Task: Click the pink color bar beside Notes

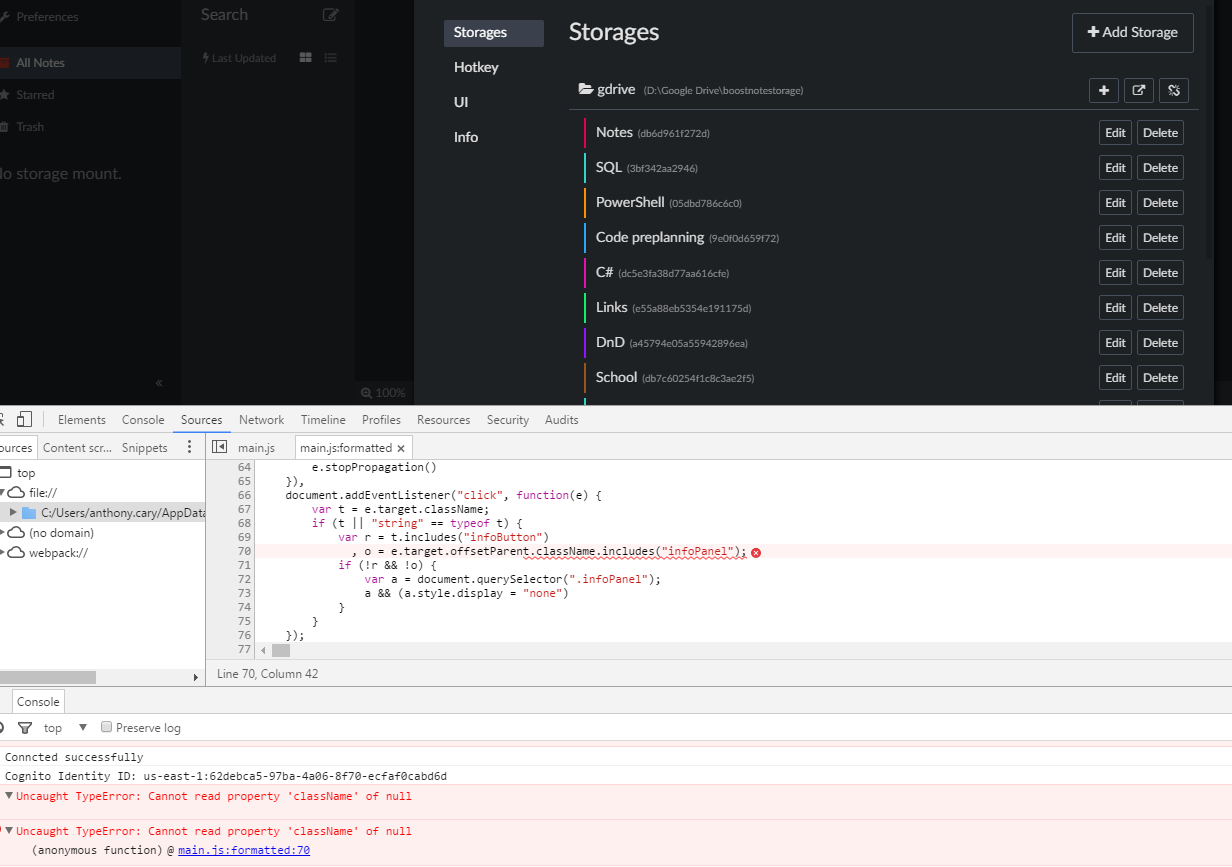Action: [x=586, y=132]
